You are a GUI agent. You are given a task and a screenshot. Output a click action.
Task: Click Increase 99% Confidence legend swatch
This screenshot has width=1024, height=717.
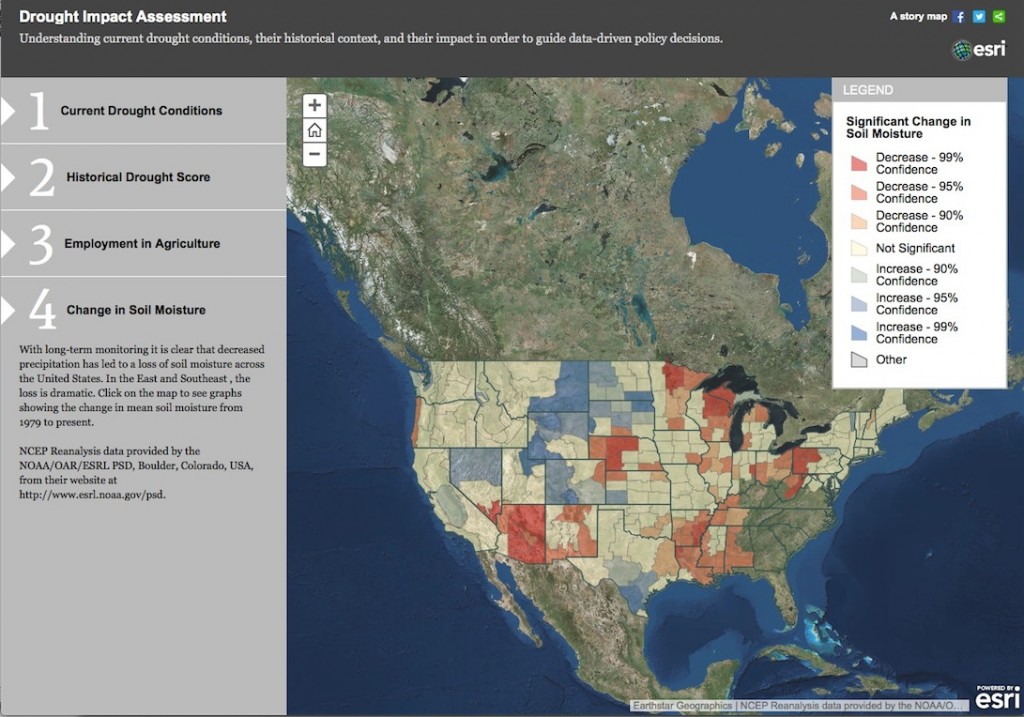pyautogui.click(x=859, y=333)
